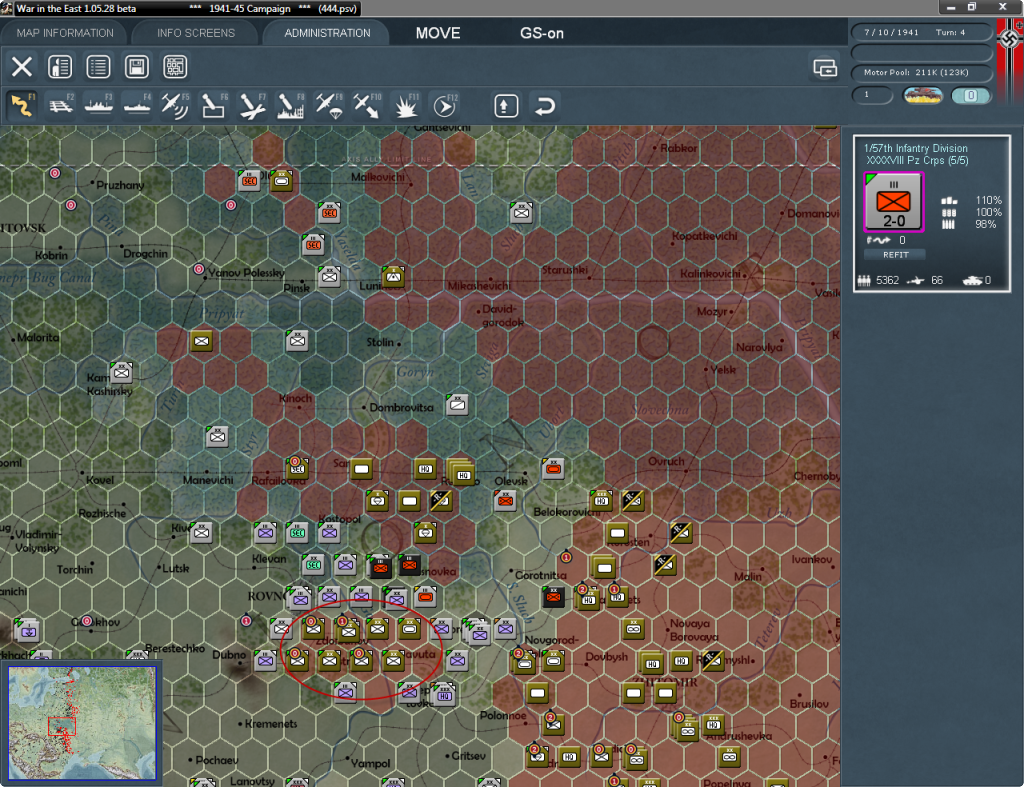Click the light blue '0' pill
Viewport: 1024px width, 787px height.
pyautogui.click(x=971, y=96)
